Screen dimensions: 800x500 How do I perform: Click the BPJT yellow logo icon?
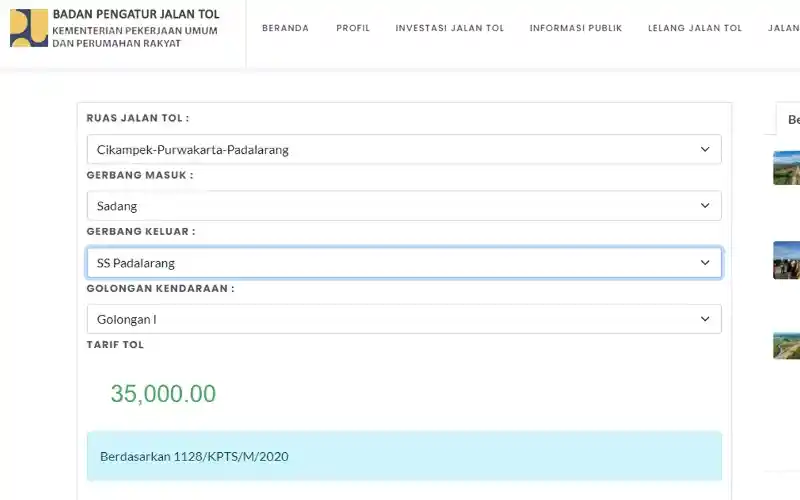28,28
